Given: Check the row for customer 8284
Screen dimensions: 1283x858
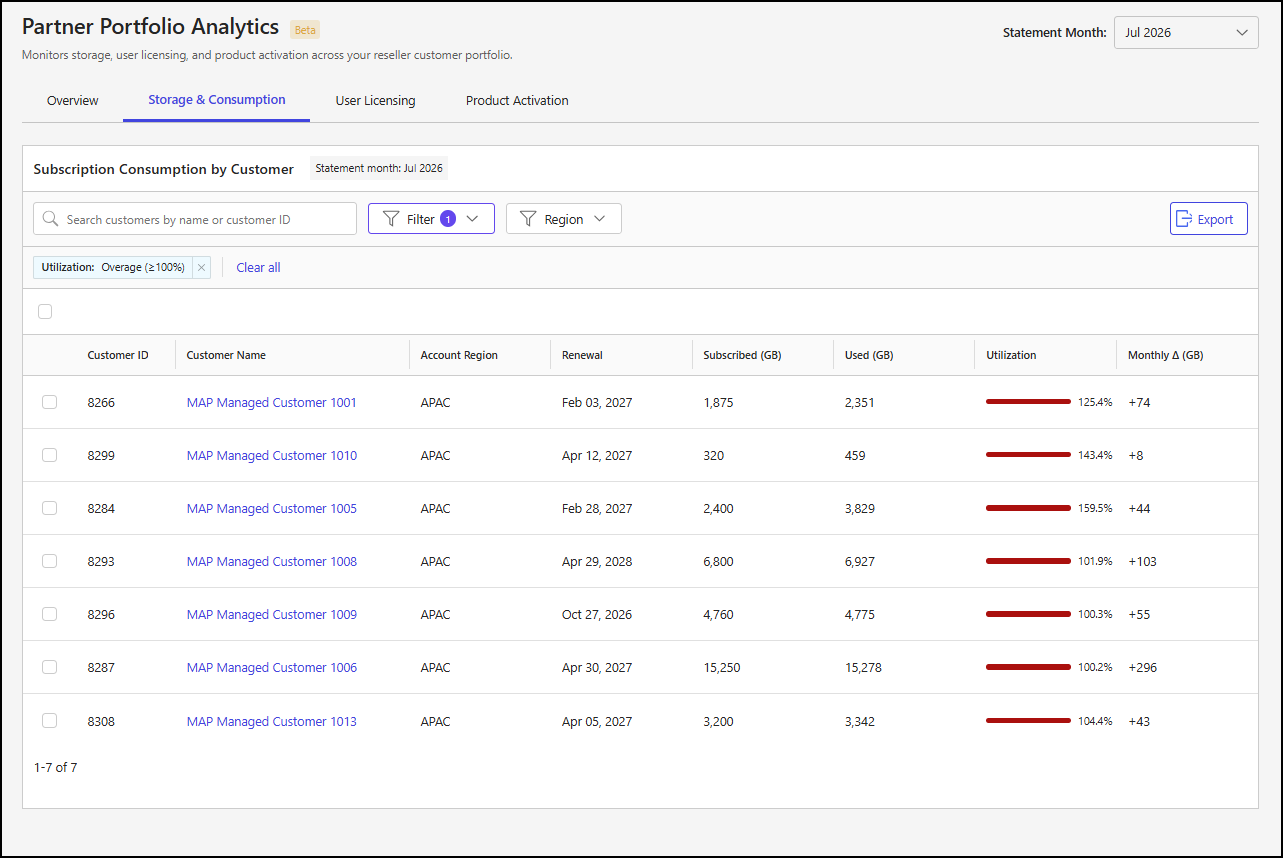Looking at the screenshot, I should tap(49, 508).
